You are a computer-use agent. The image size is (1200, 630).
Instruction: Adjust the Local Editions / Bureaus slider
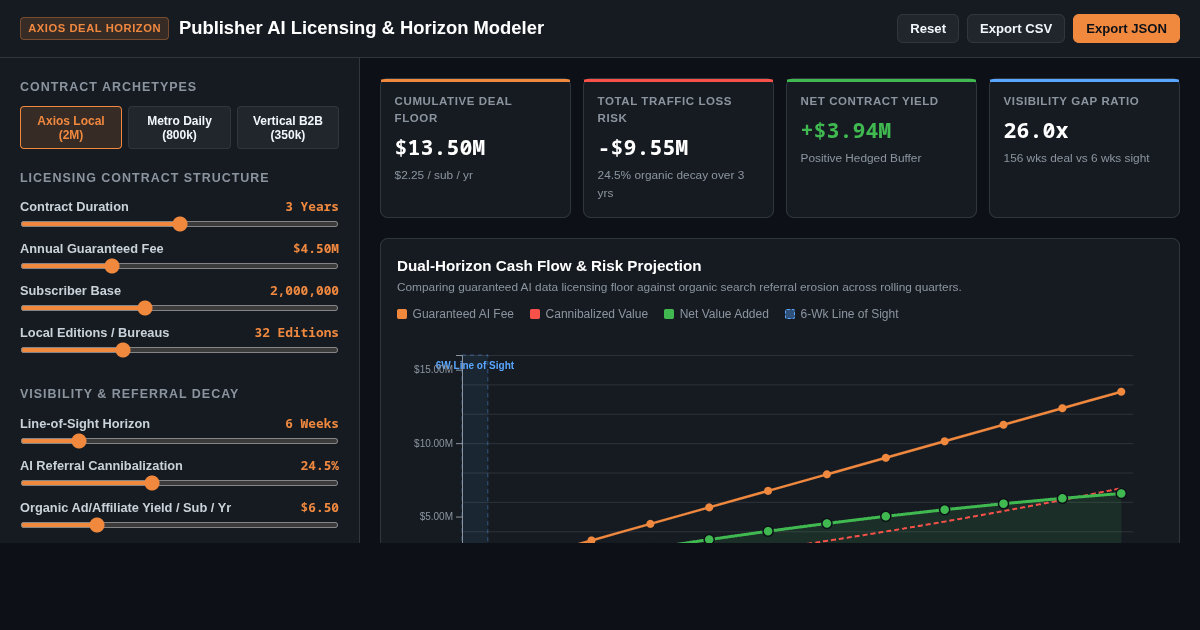click(x=179, y=350)
